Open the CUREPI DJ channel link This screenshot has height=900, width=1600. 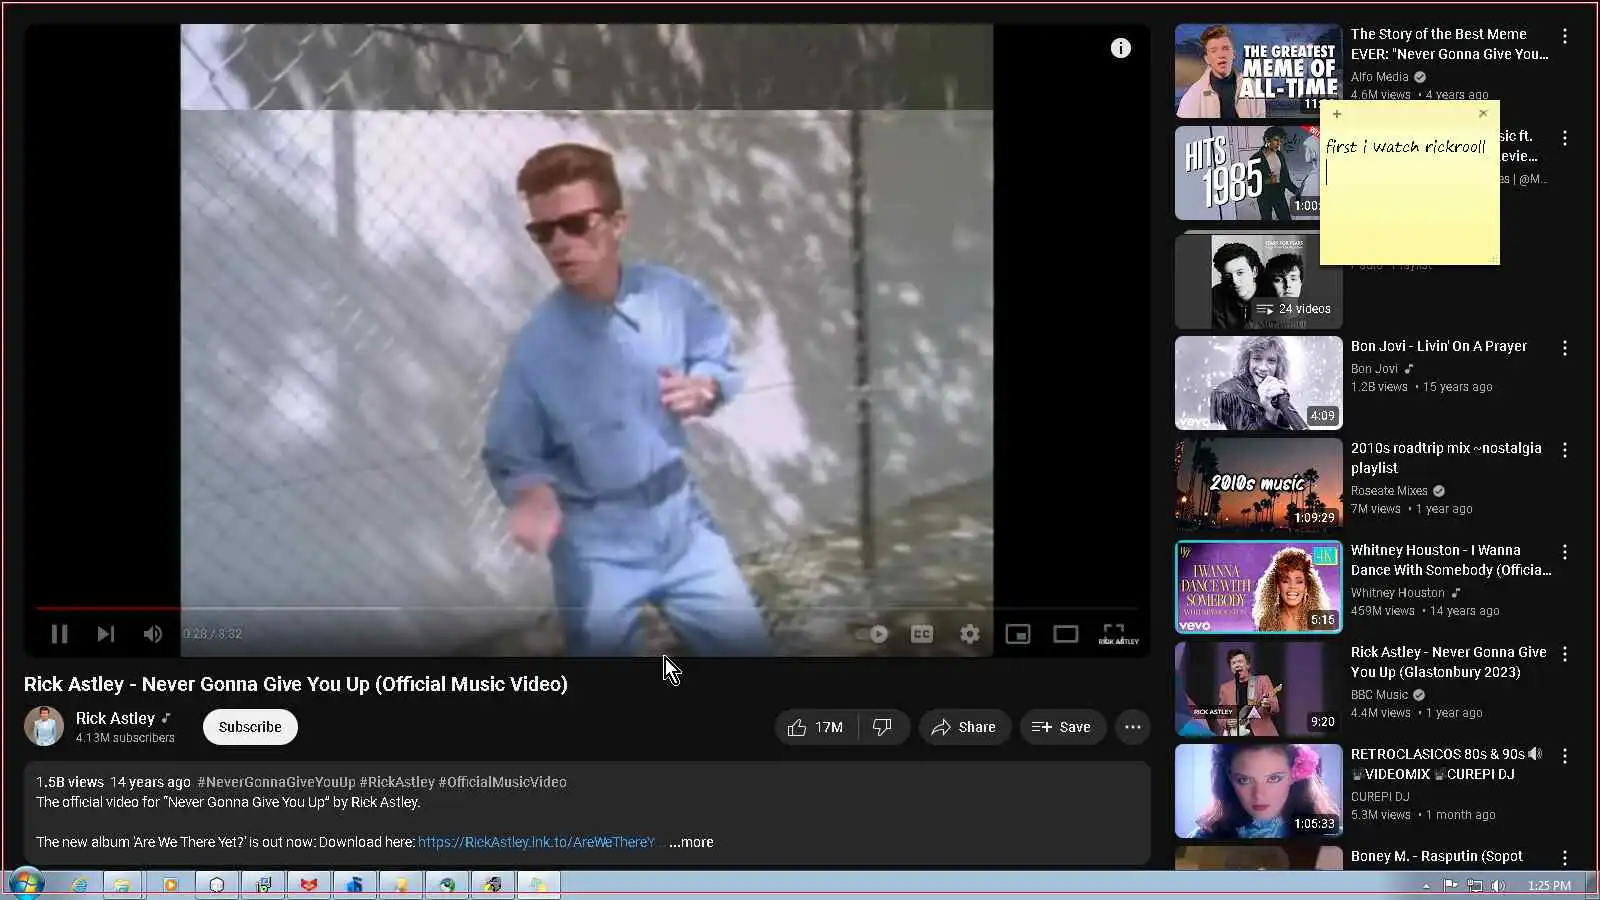[x=1380, y=797]
